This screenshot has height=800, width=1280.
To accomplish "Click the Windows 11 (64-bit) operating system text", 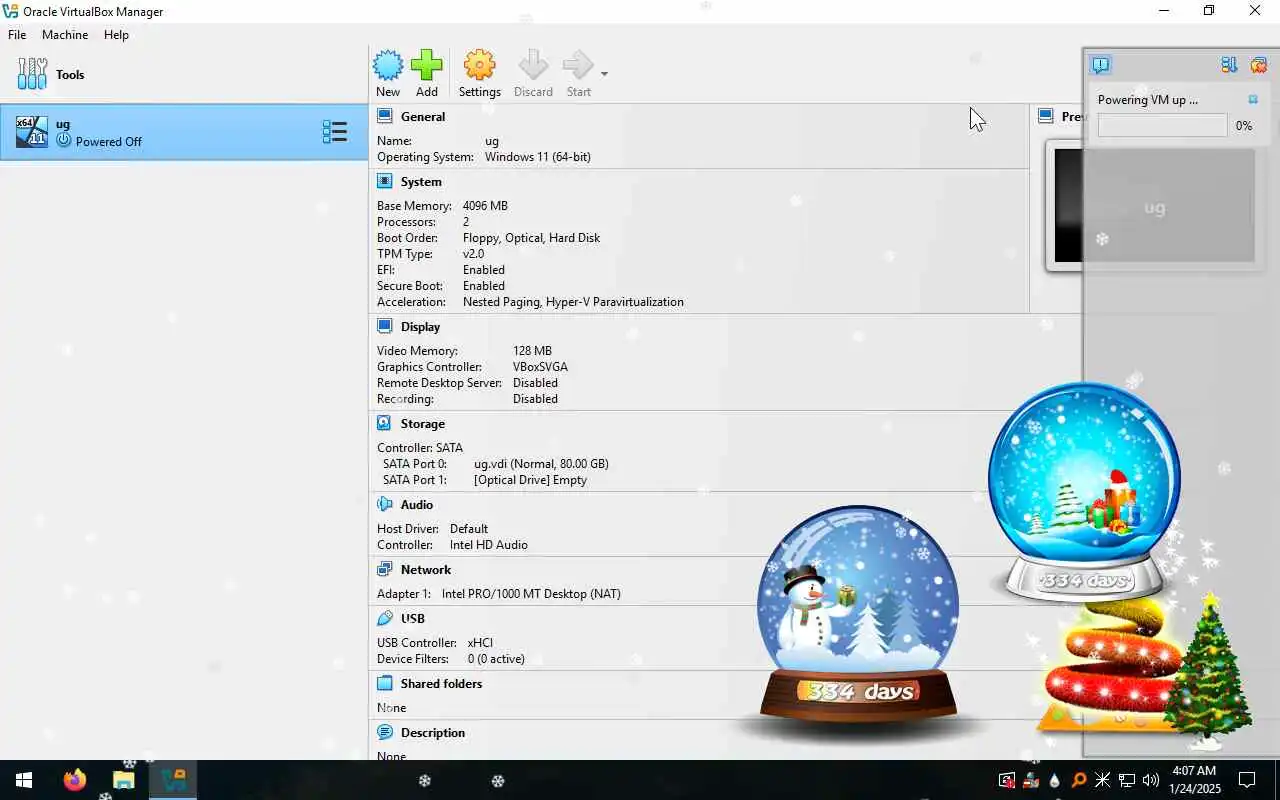I will click(538, 157).
